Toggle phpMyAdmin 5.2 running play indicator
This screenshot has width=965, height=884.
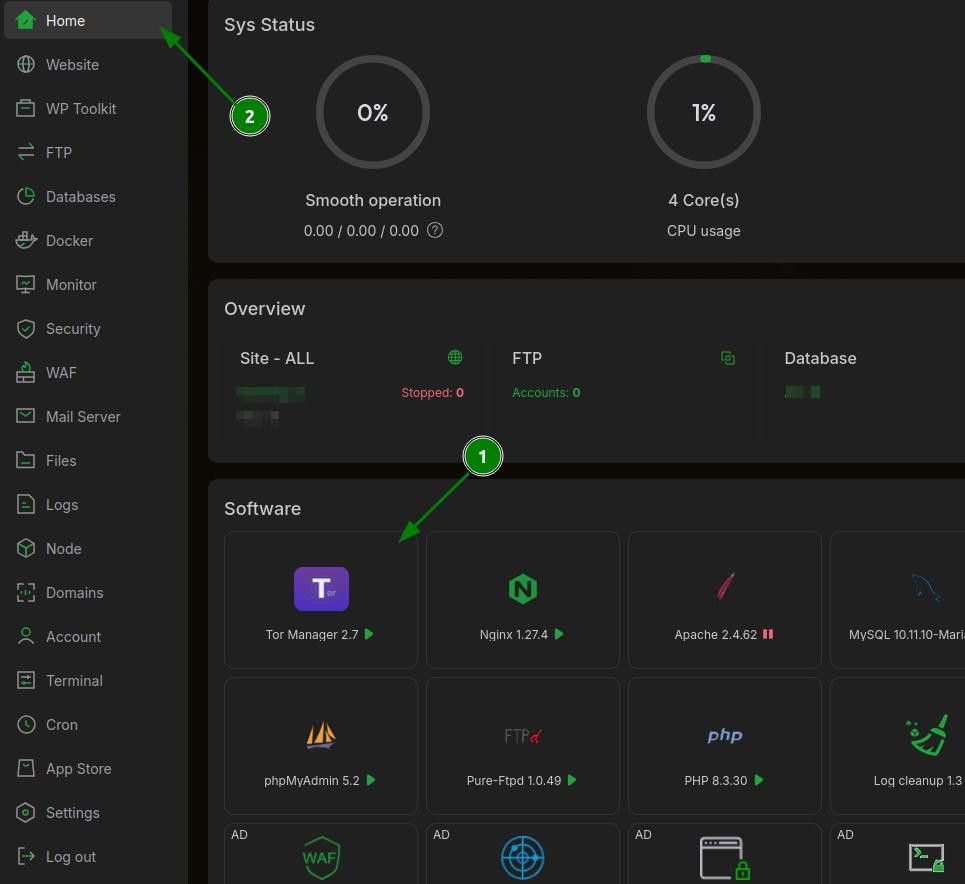pos(371,780)
